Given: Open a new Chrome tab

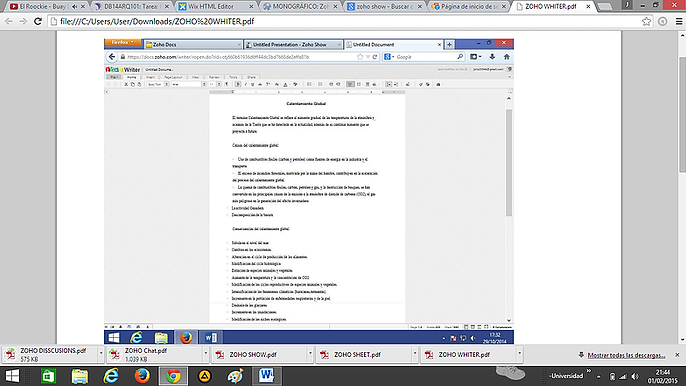Looking at the screenshot, I should coord(604,7).
